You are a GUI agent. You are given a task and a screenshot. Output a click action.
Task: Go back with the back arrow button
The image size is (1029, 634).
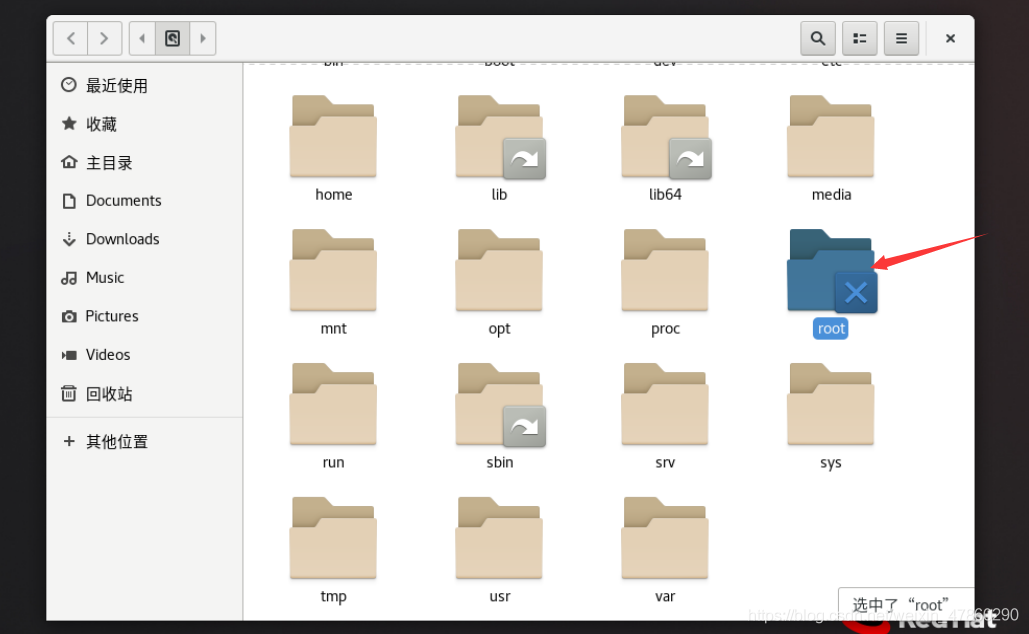pyautogui.click(x=71, y=39)
